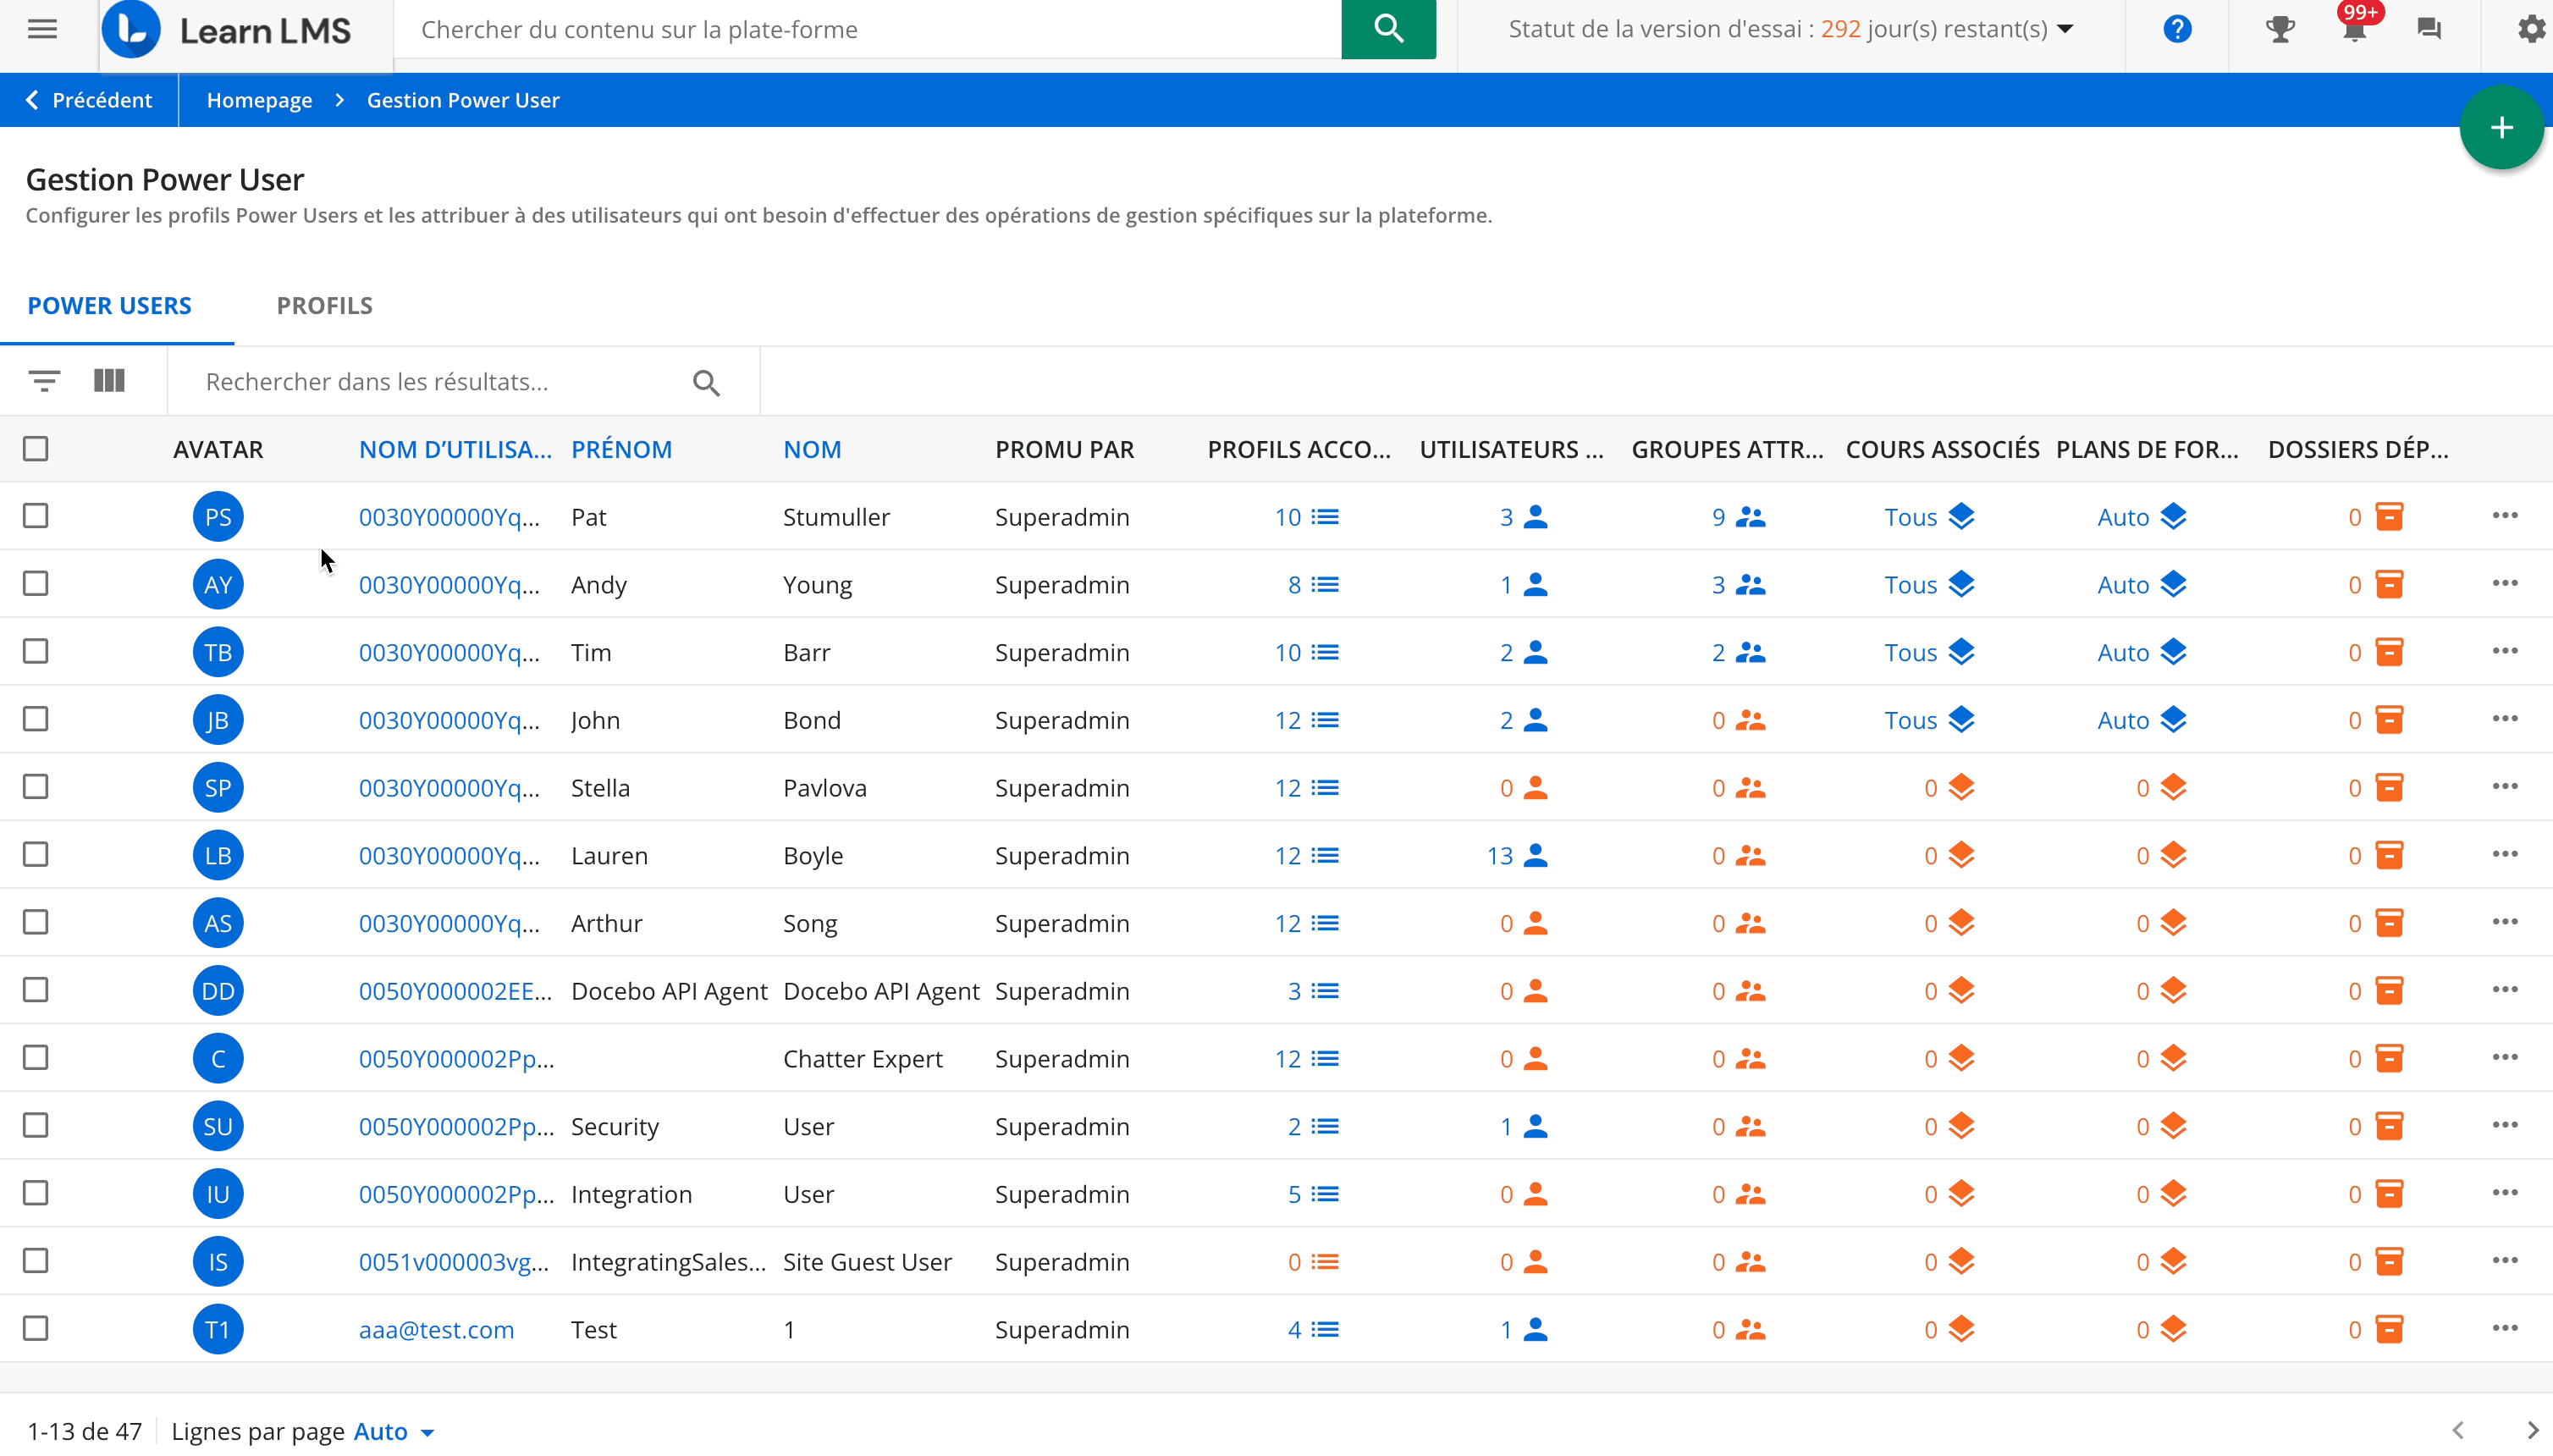Open Arthur Song's profiles list icon

tap(1325, 923)
